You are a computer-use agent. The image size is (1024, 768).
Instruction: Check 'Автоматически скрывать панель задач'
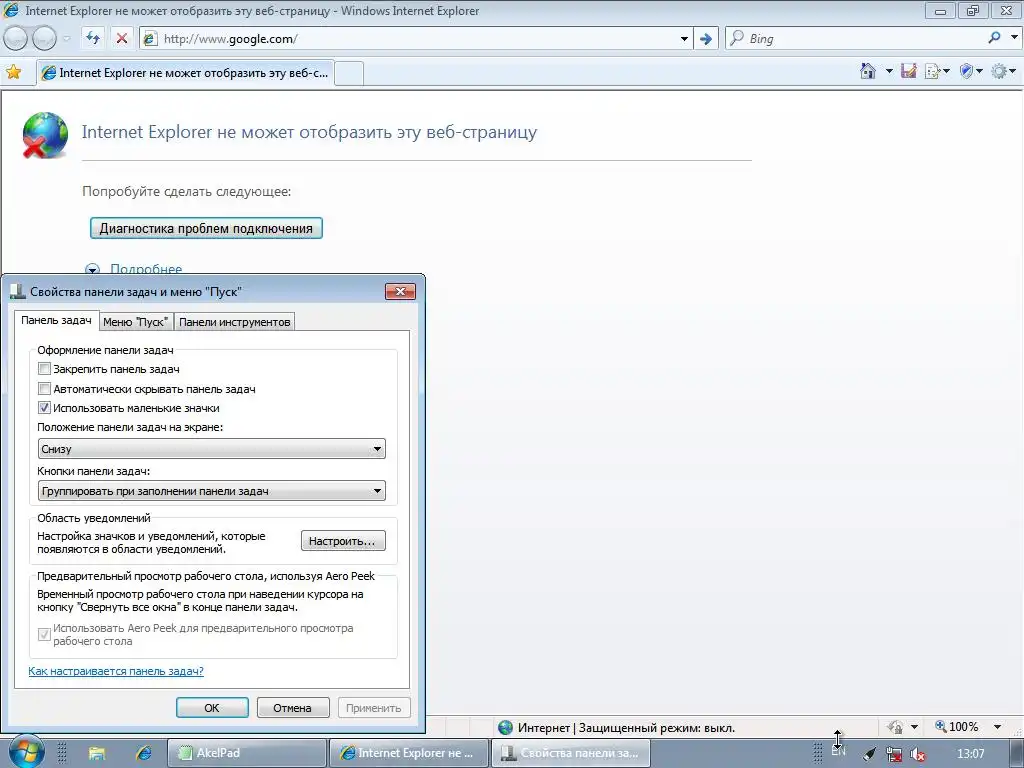click(44, 389)
